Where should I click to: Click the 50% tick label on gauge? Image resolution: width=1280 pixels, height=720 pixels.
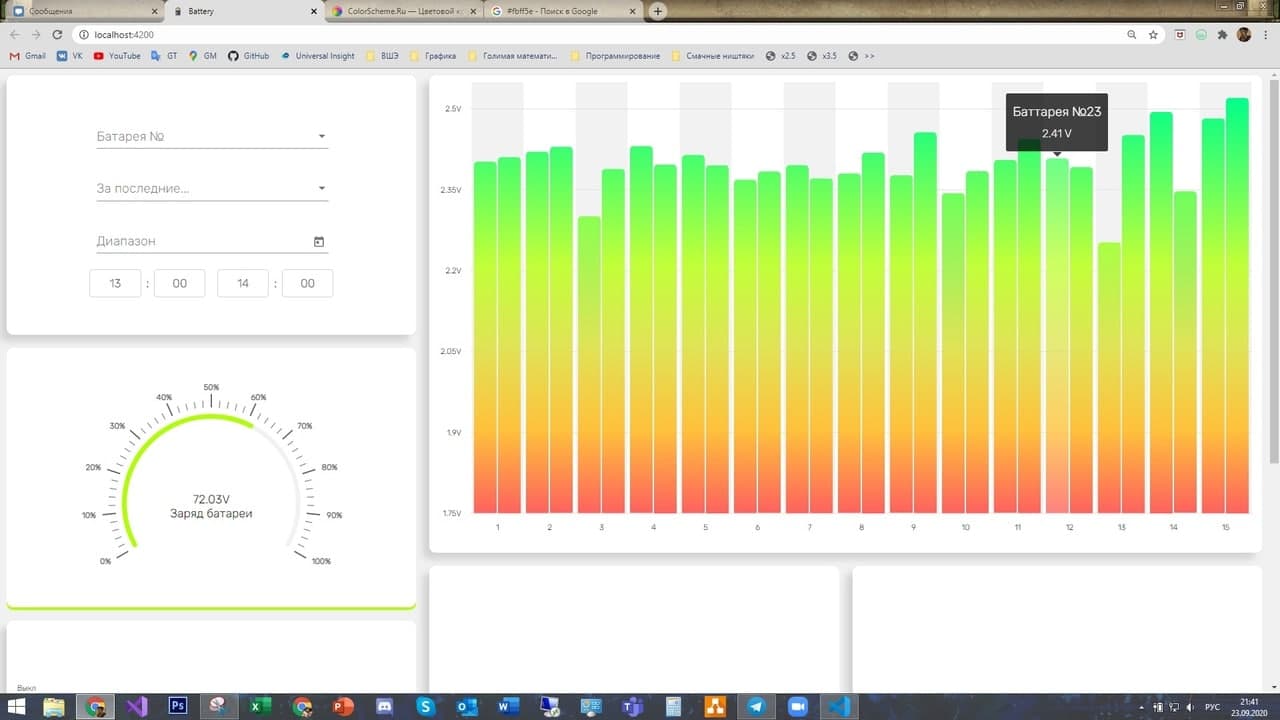[x=211, y=387]
